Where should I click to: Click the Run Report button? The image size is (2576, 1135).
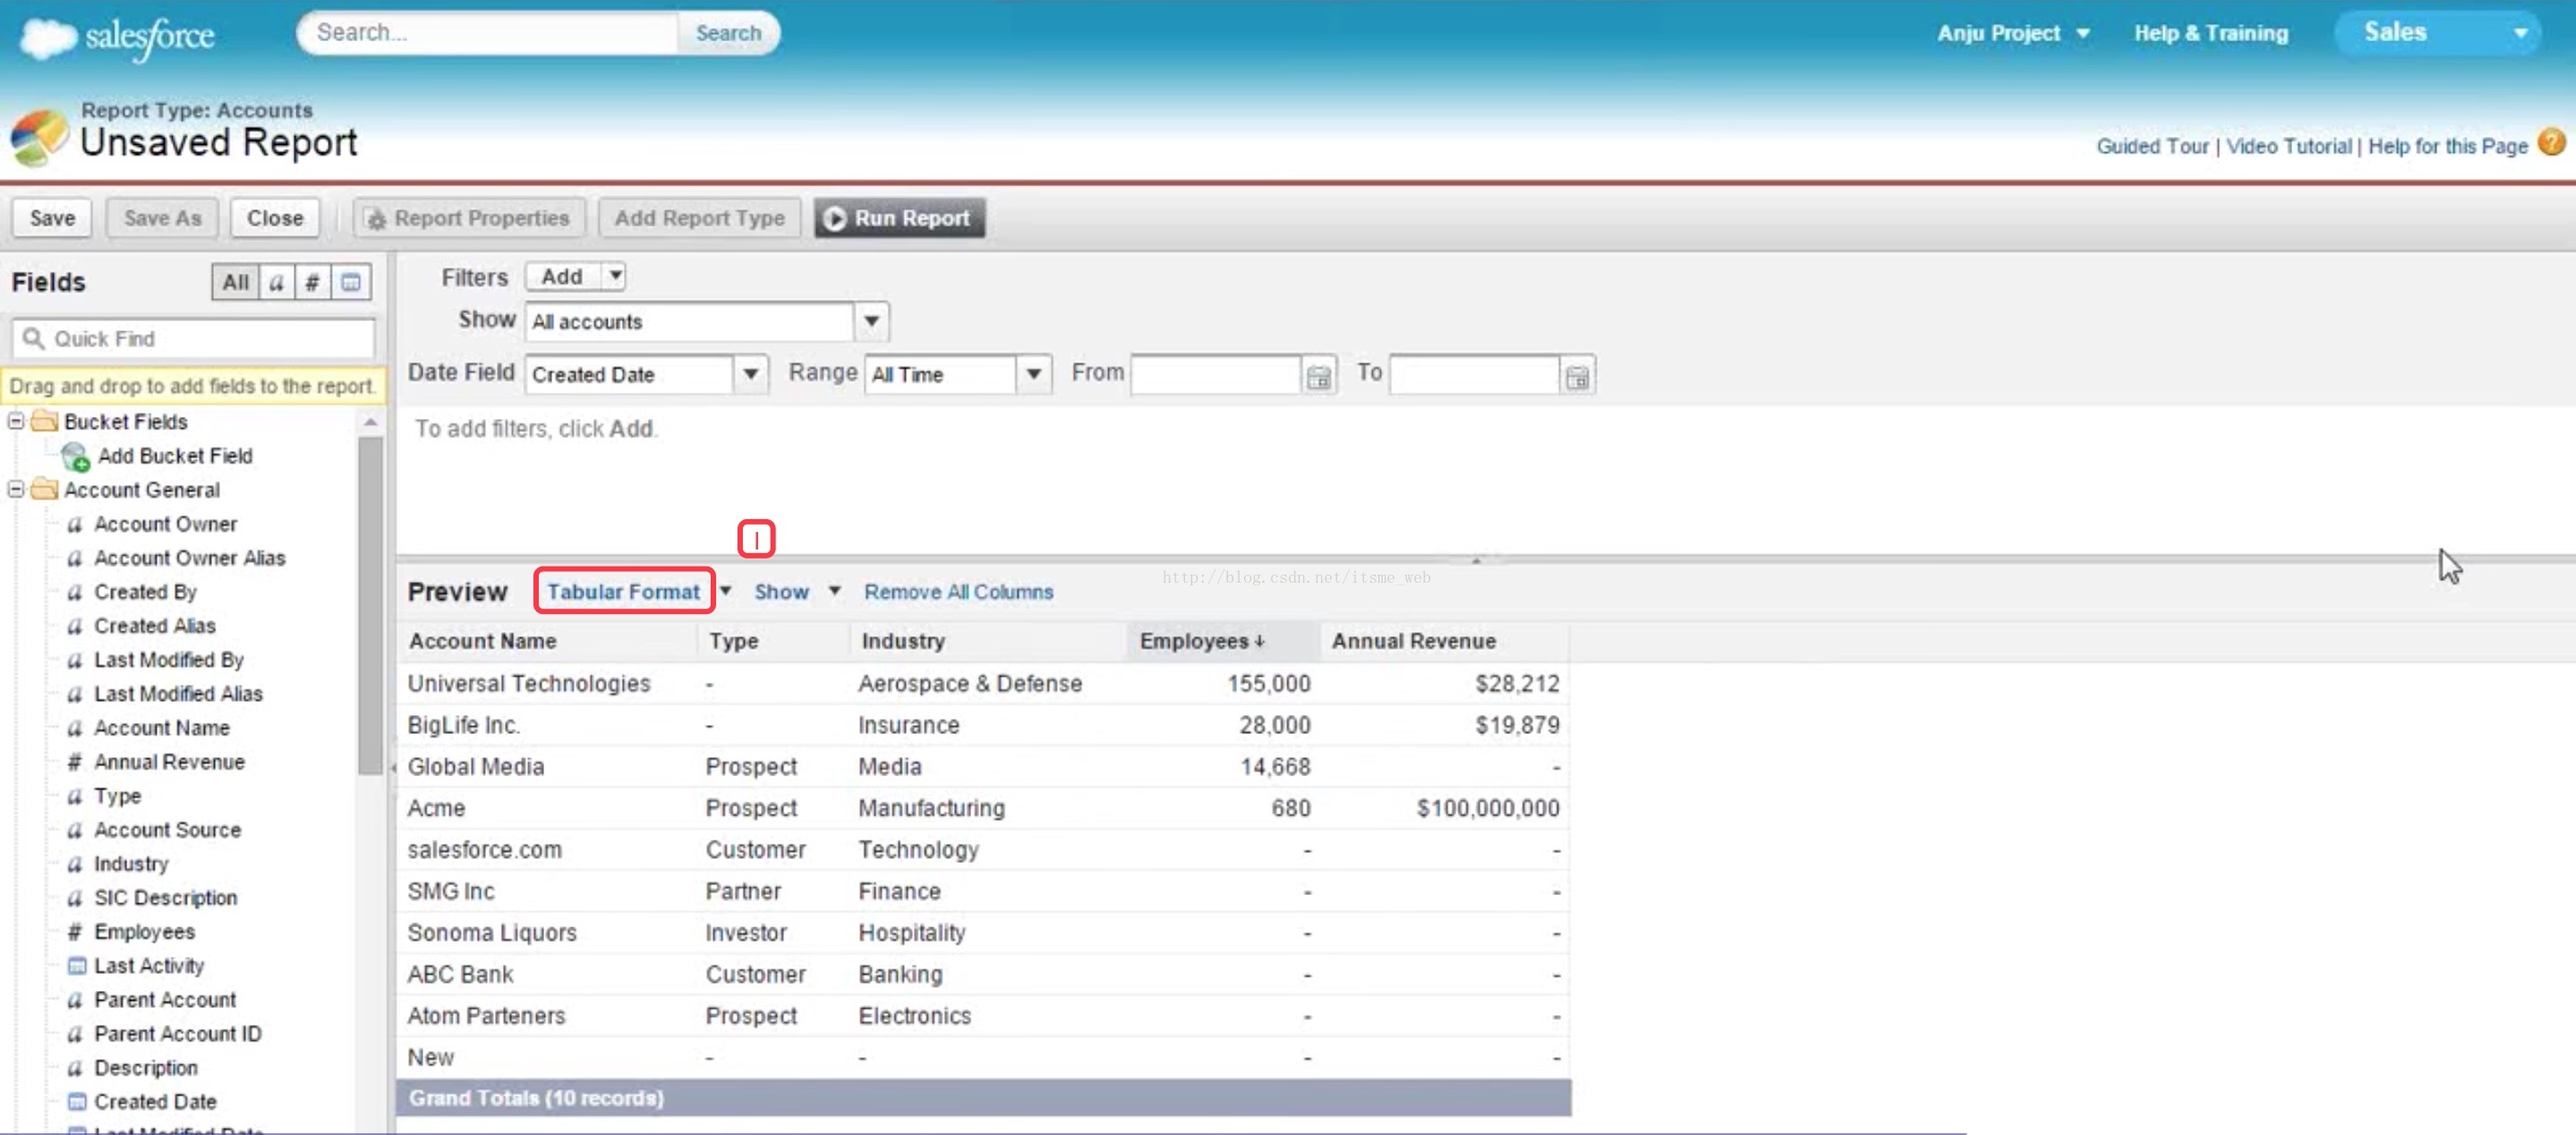tap(898, 218)
